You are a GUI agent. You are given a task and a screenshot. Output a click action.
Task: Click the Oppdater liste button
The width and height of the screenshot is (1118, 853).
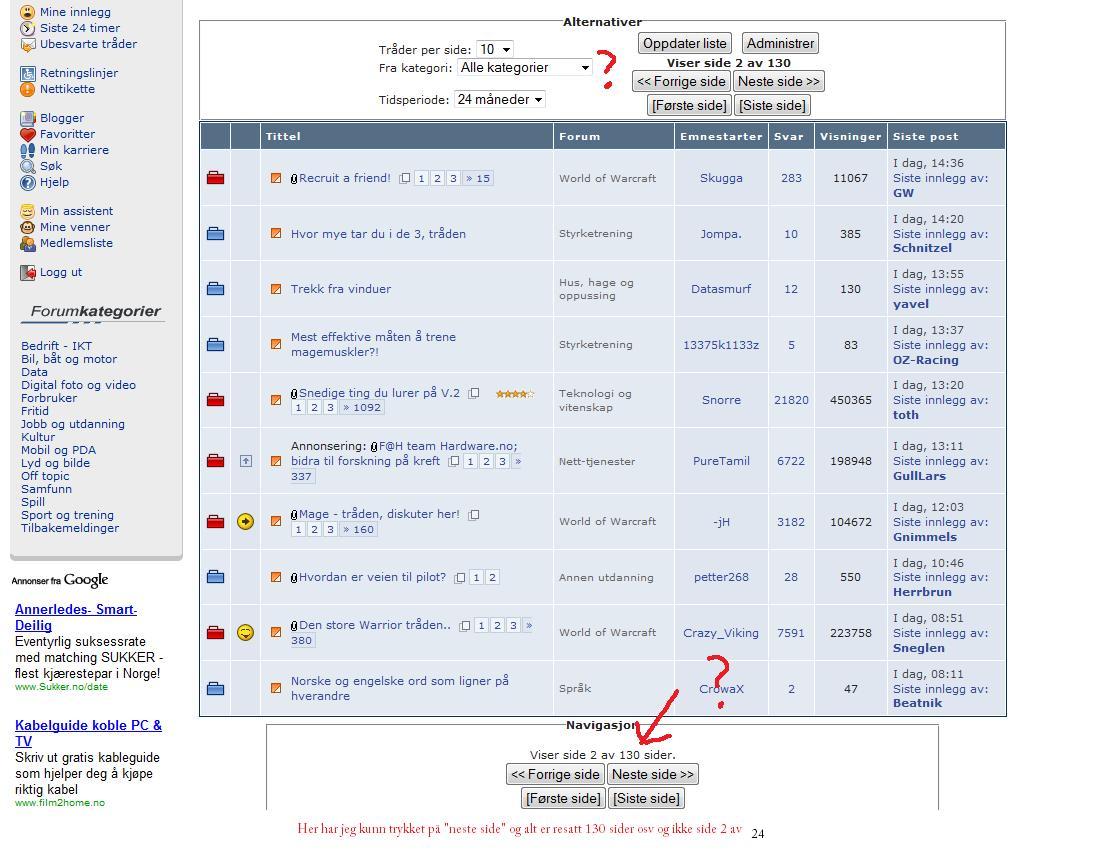point(684,44)
